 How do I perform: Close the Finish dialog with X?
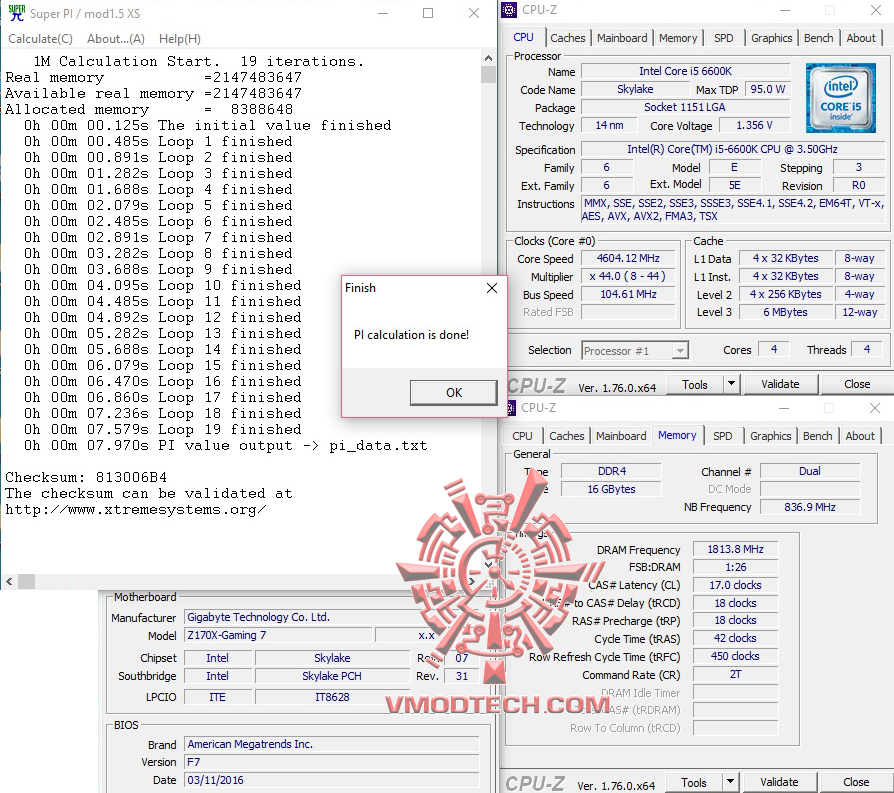[x=491, y=288]
